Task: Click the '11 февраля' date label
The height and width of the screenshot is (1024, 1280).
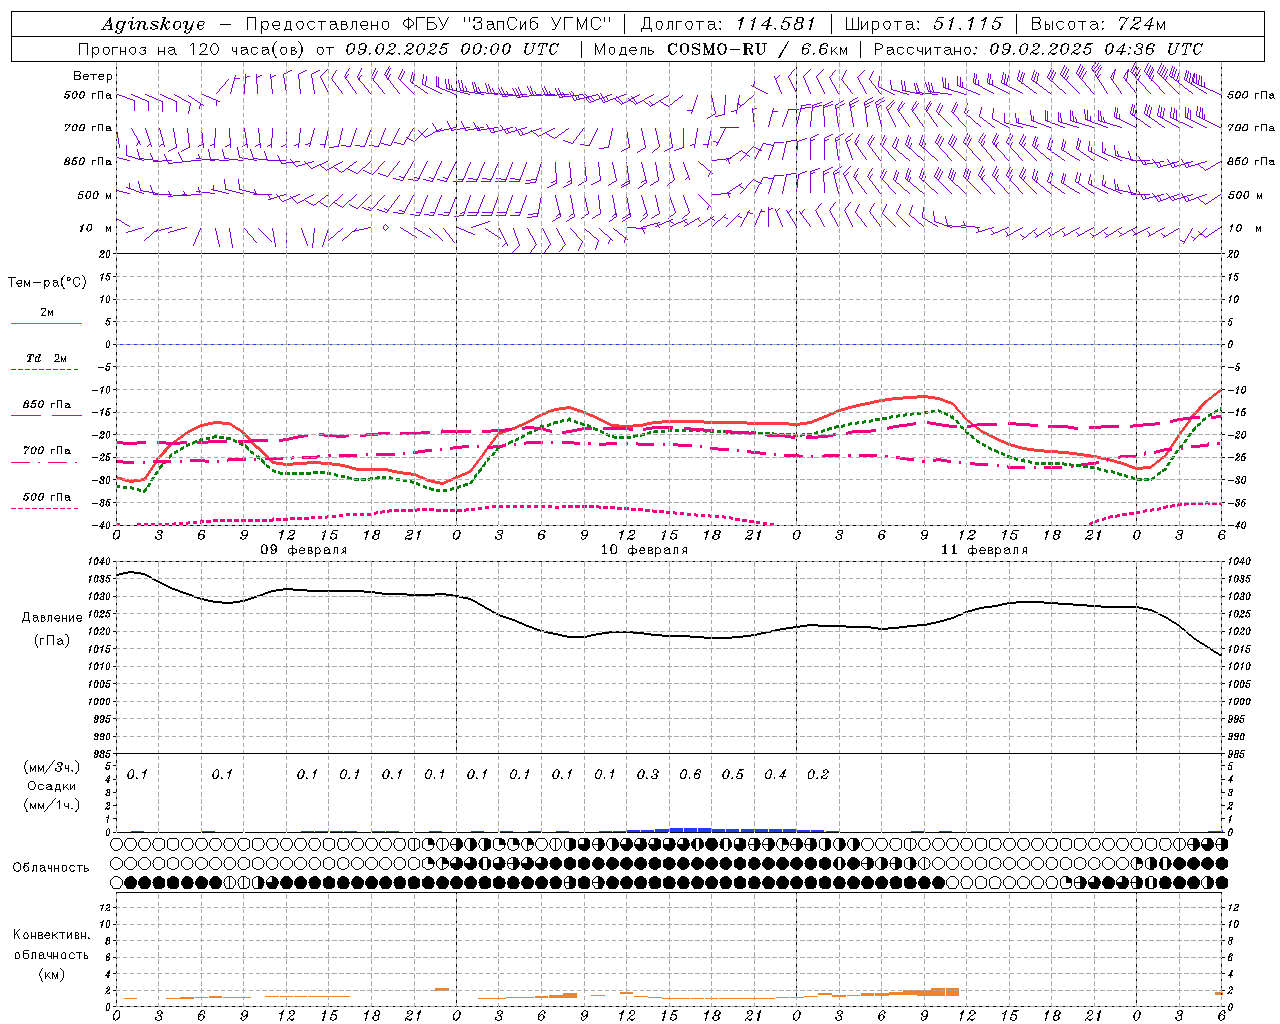Action: (984, 550)
